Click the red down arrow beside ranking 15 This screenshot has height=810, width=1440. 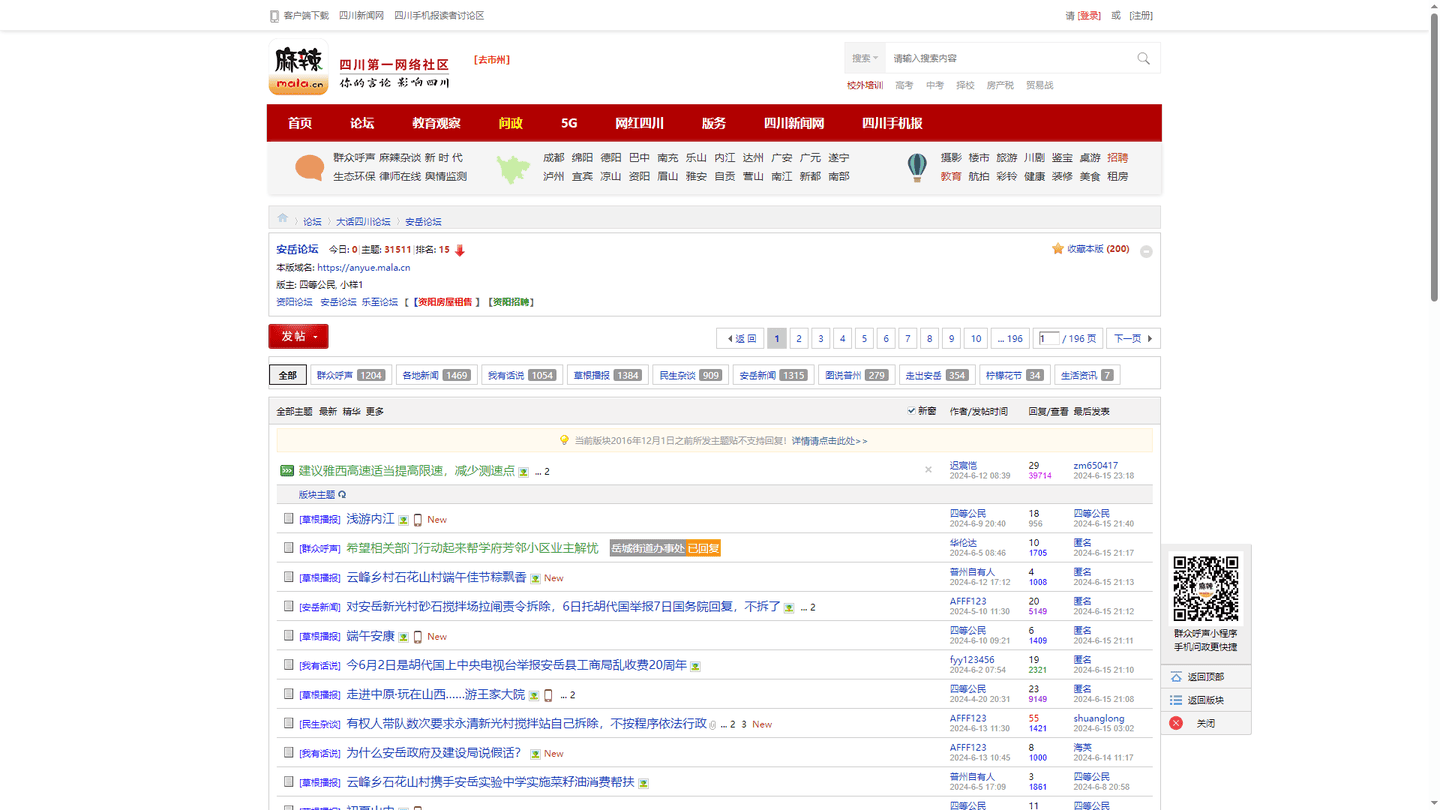point(460,250)
